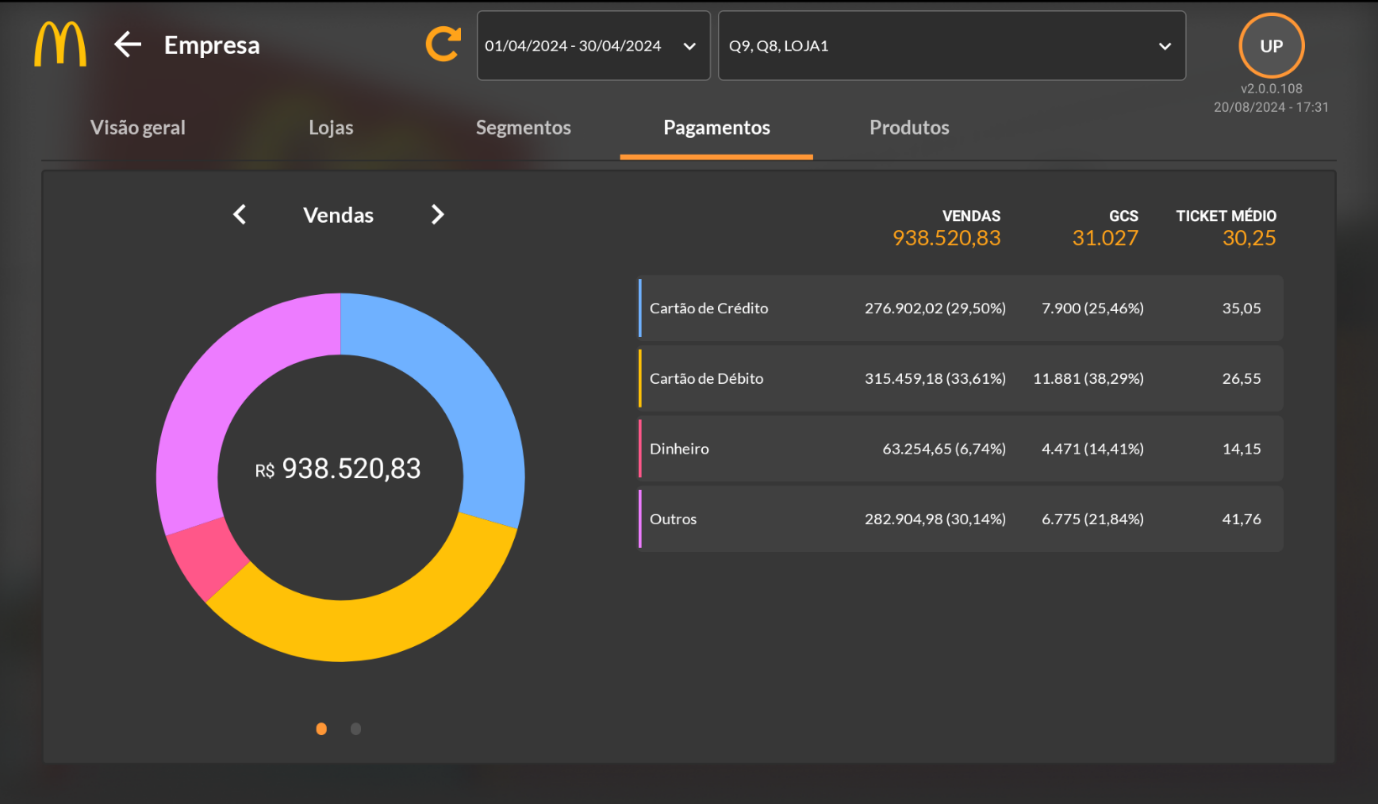Click ticket value 41,76

[x=1242, y=518]
